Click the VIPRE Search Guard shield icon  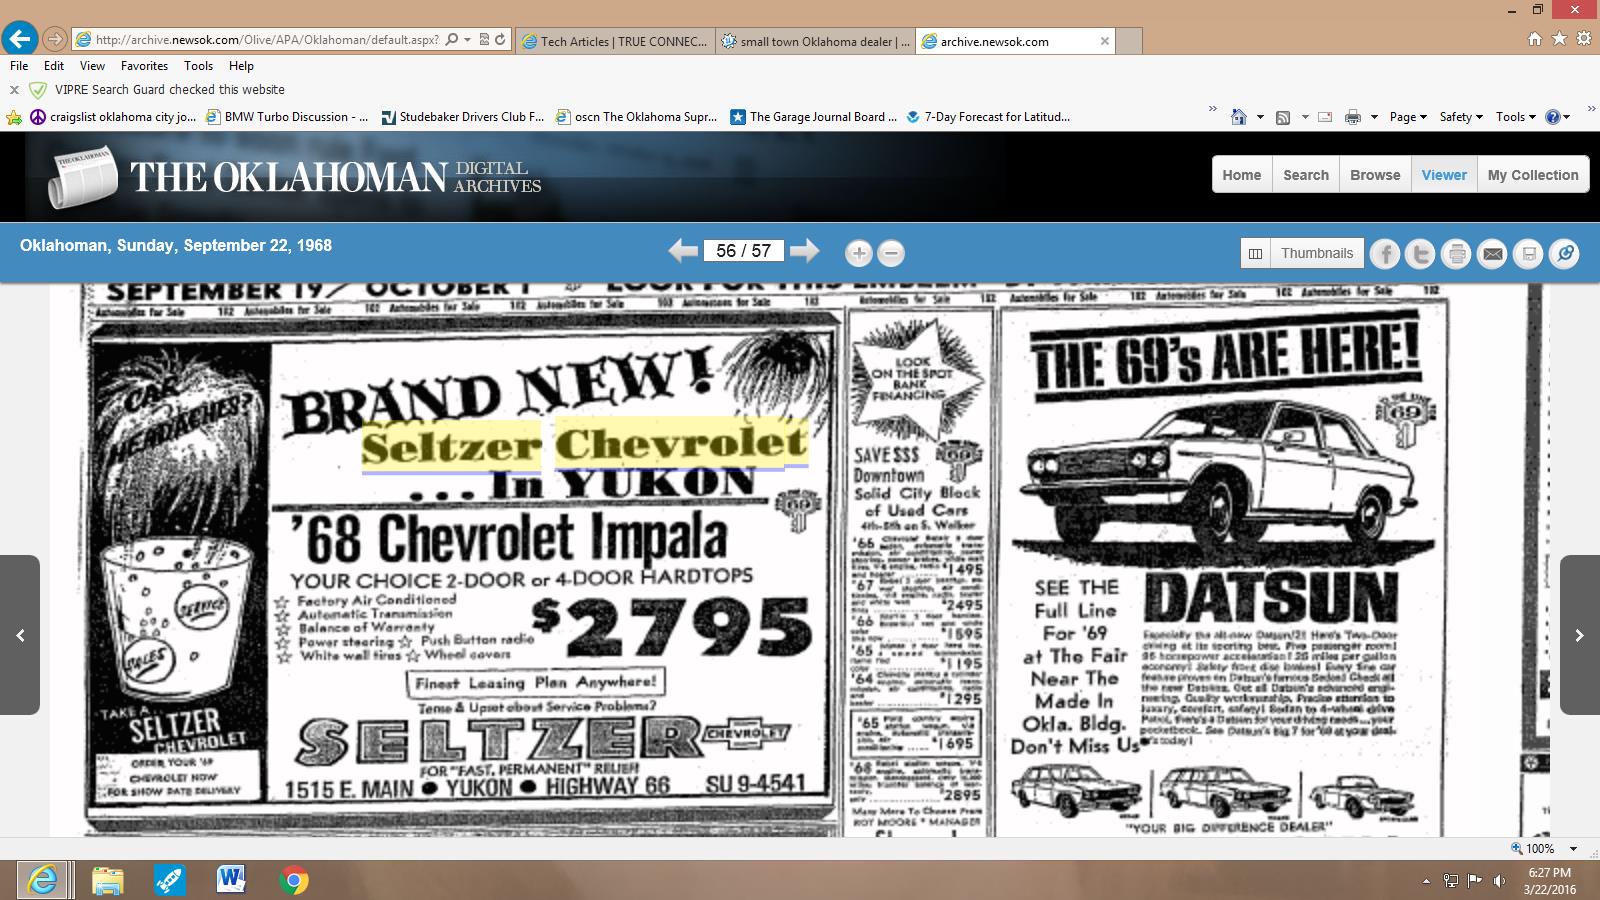point(38,90)
